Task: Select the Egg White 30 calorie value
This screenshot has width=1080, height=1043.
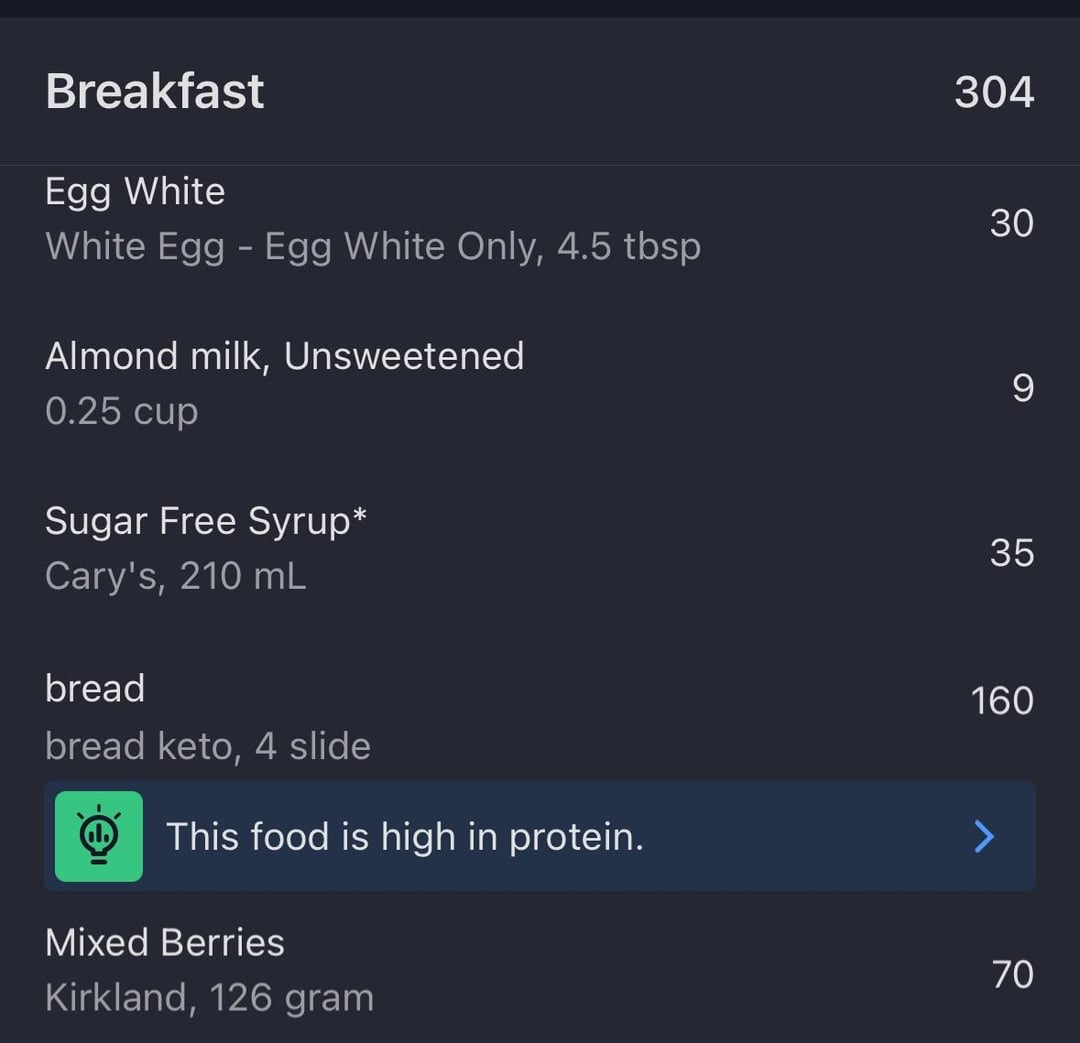Action: point(1012,223)
